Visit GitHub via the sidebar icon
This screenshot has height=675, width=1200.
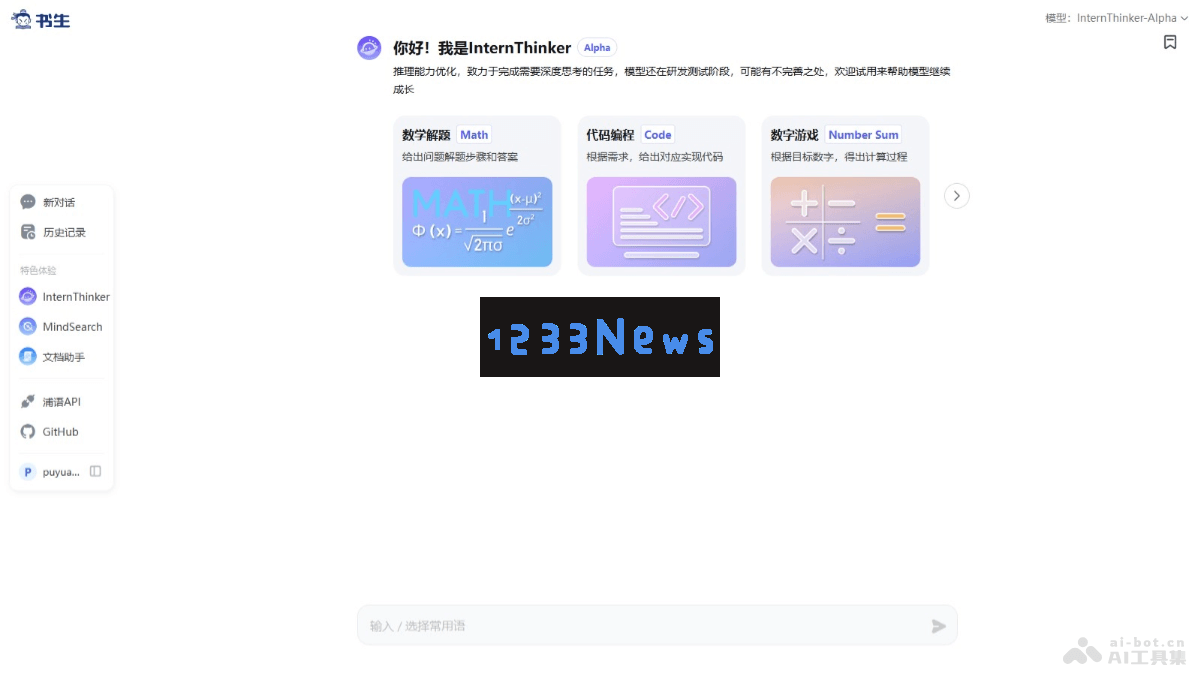[x=28, y=432]
